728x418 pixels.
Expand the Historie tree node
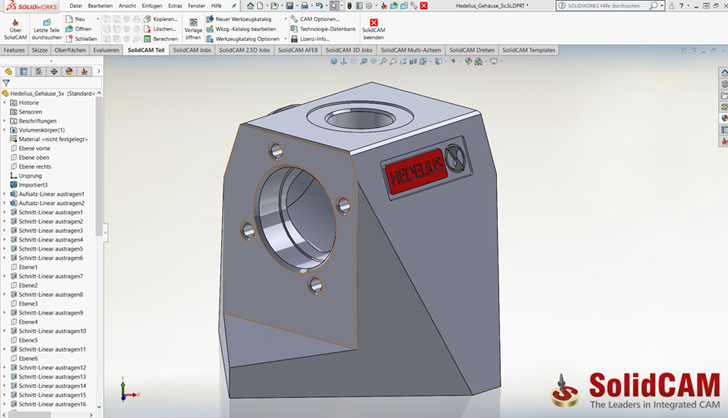[x=5, y=103]
